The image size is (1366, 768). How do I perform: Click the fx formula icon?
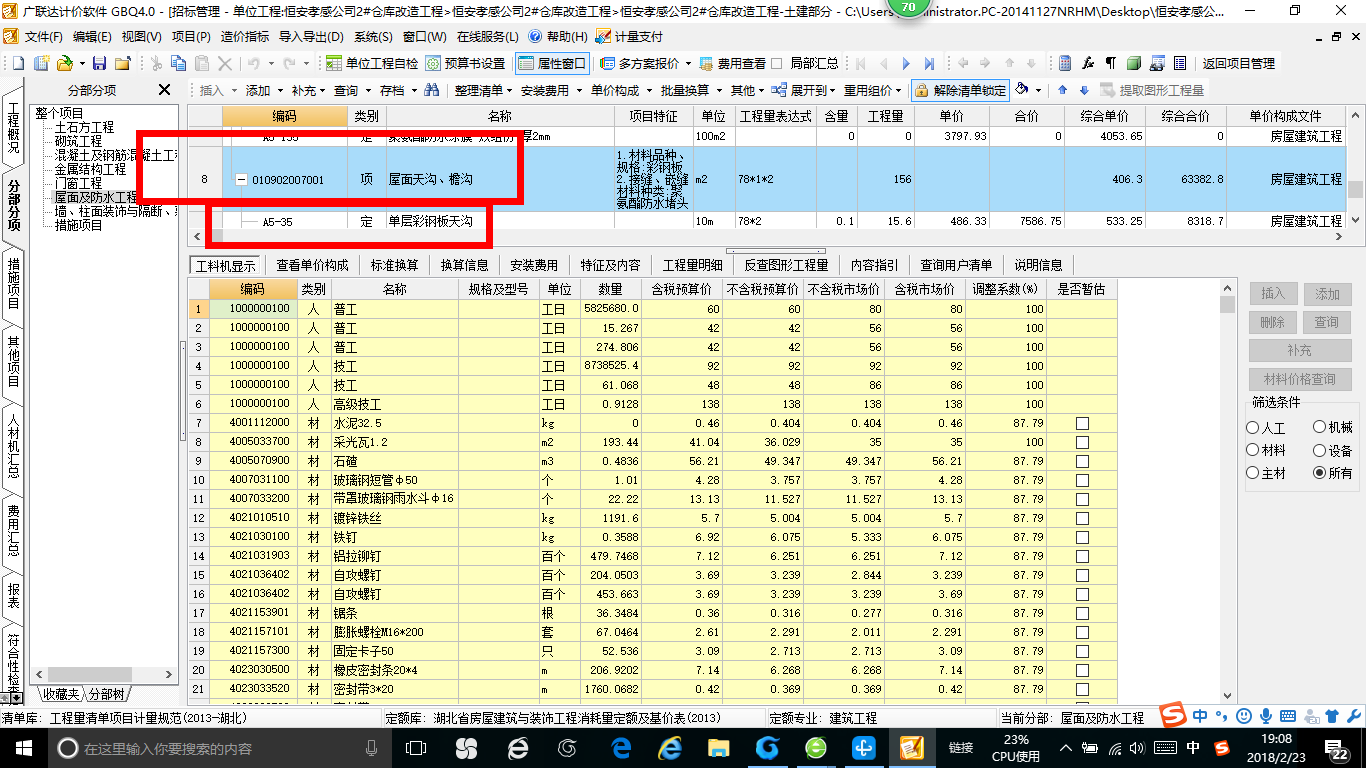click(x=1088, y=63)
